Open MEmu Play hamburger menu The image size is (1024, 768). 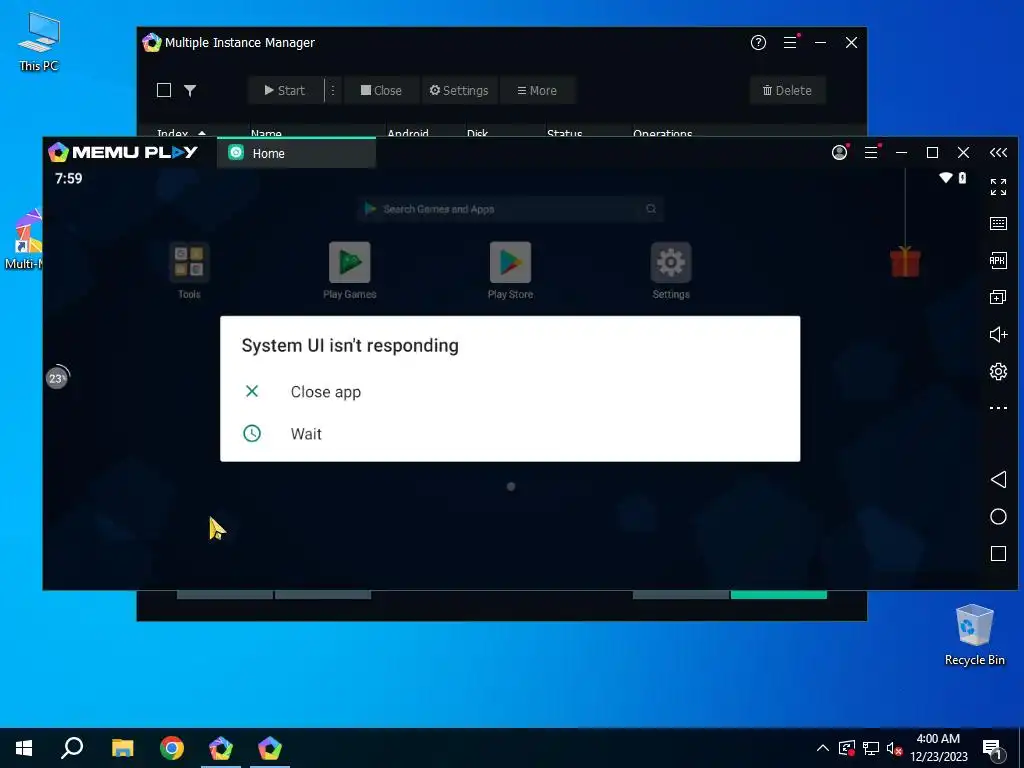point(871,152)
